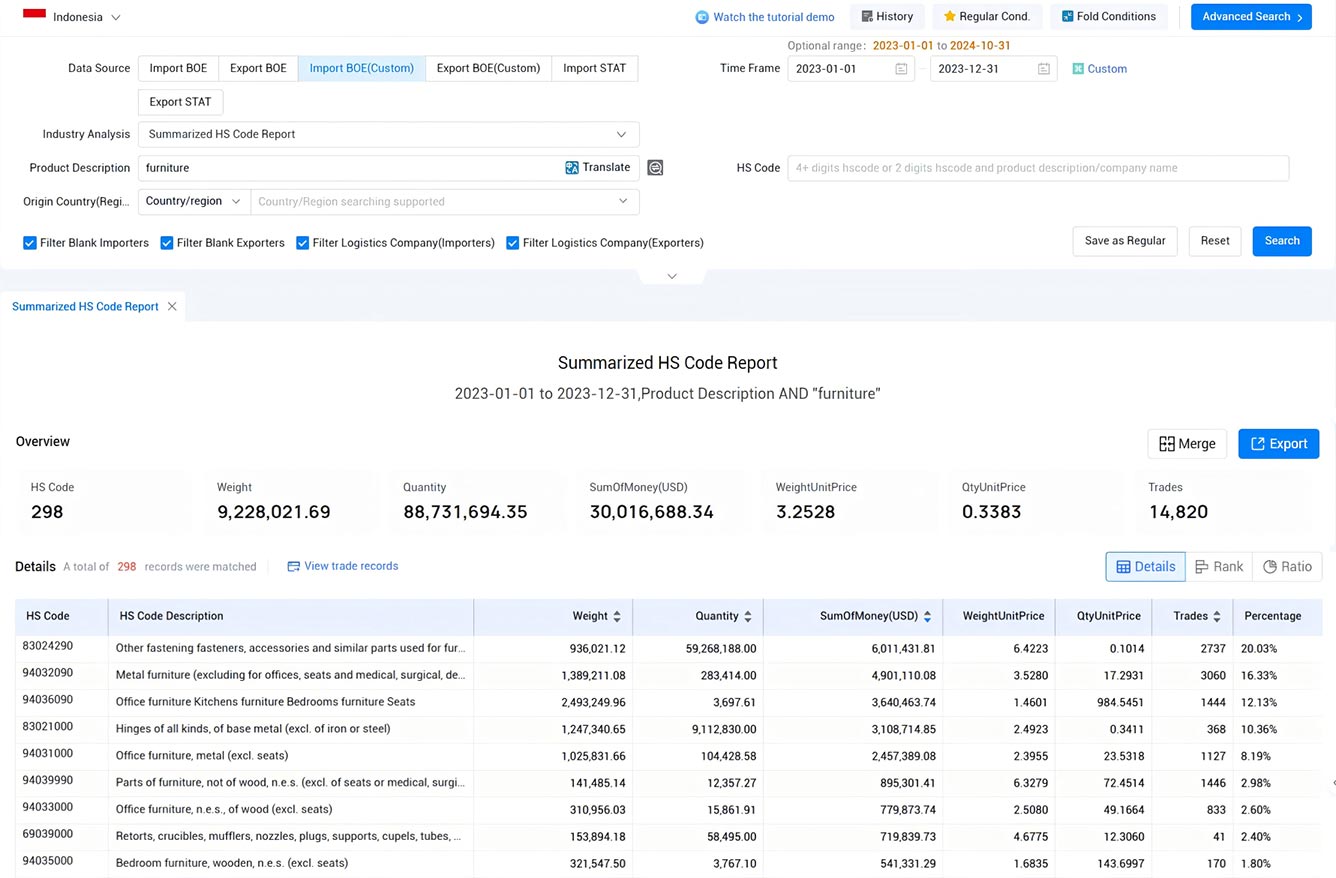Click the tutorial demo video icon
Image resolution: width=1336 pixels, height=878 pixels.
click(703, 17)
